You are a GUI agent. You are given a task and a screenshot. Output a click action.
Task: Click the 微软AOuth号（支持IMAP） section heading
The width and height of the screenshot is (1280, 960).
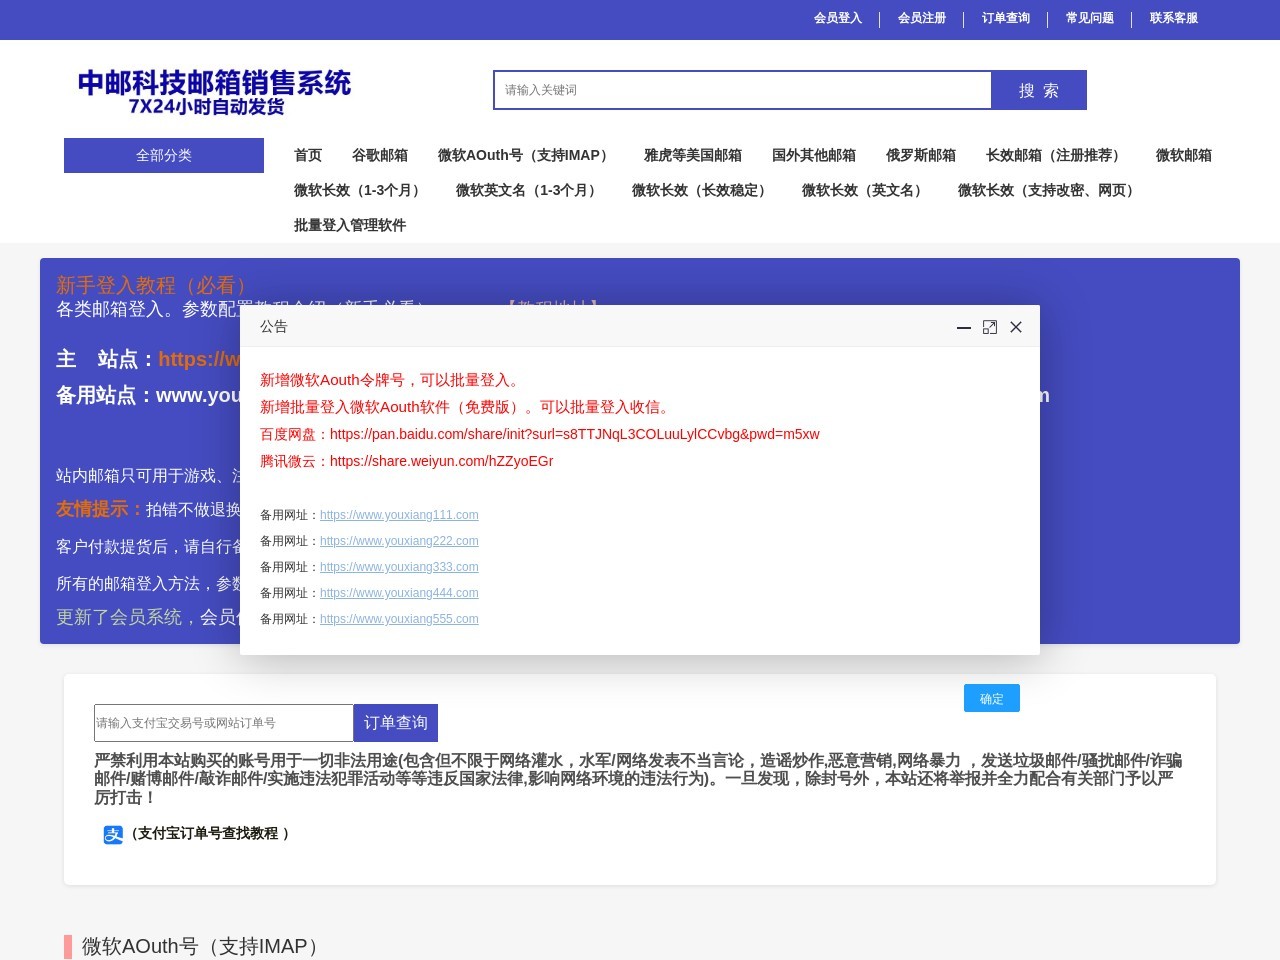pos(204,946)
